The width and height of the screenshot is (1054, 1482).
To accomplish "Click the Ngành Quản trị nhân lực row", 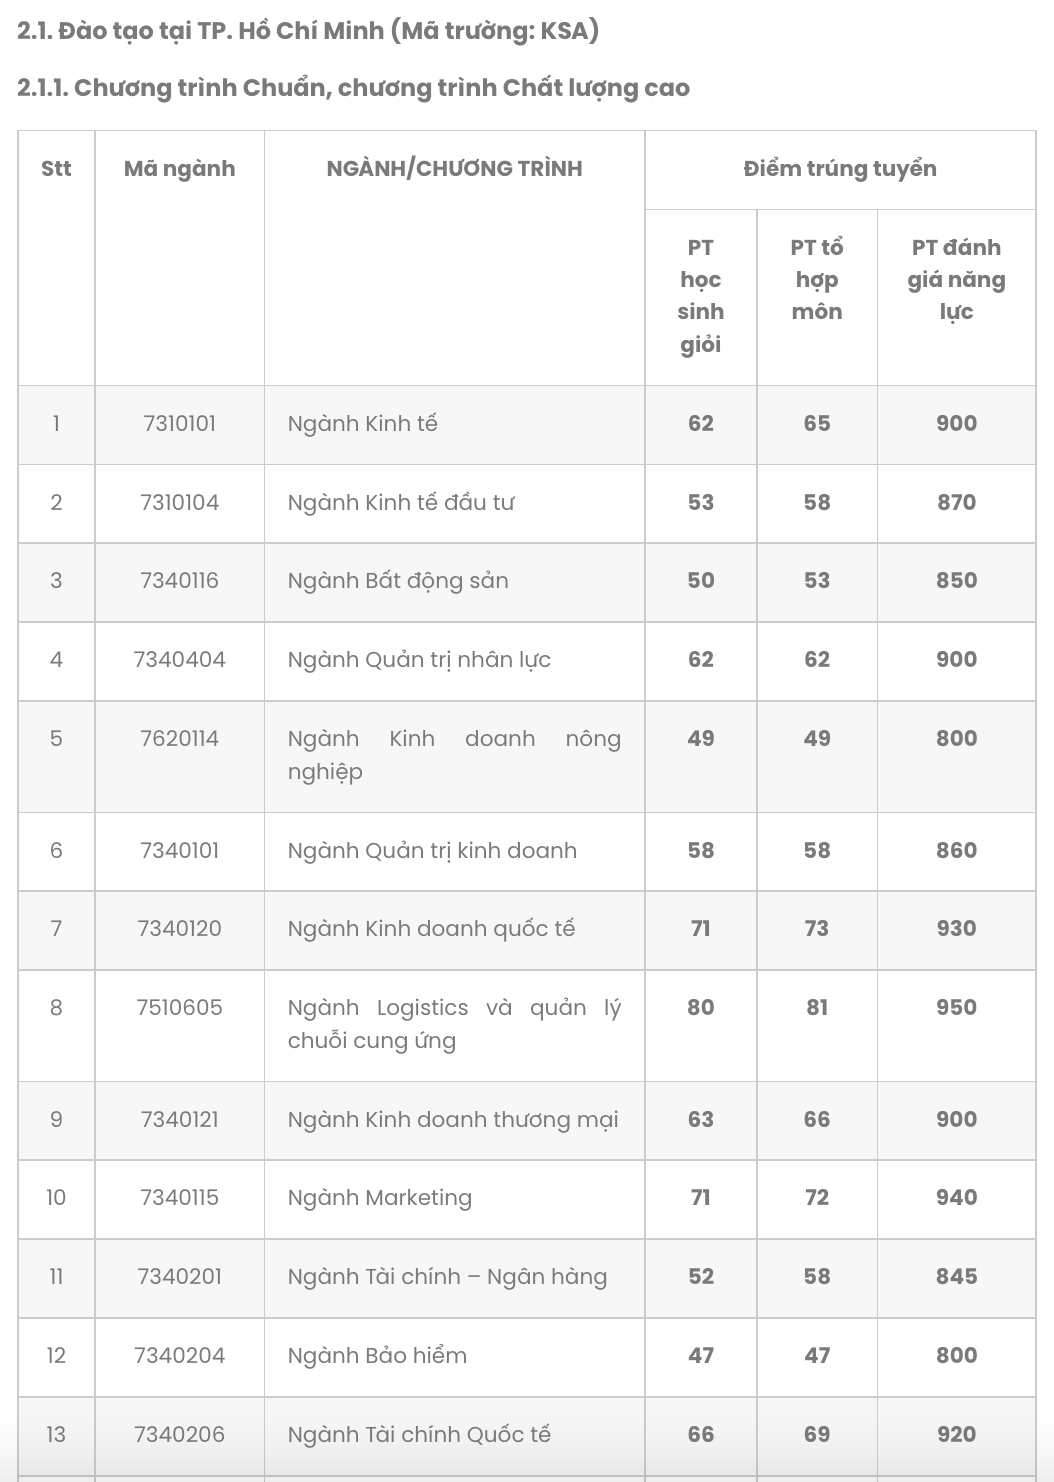I will [x=419, y=660].
